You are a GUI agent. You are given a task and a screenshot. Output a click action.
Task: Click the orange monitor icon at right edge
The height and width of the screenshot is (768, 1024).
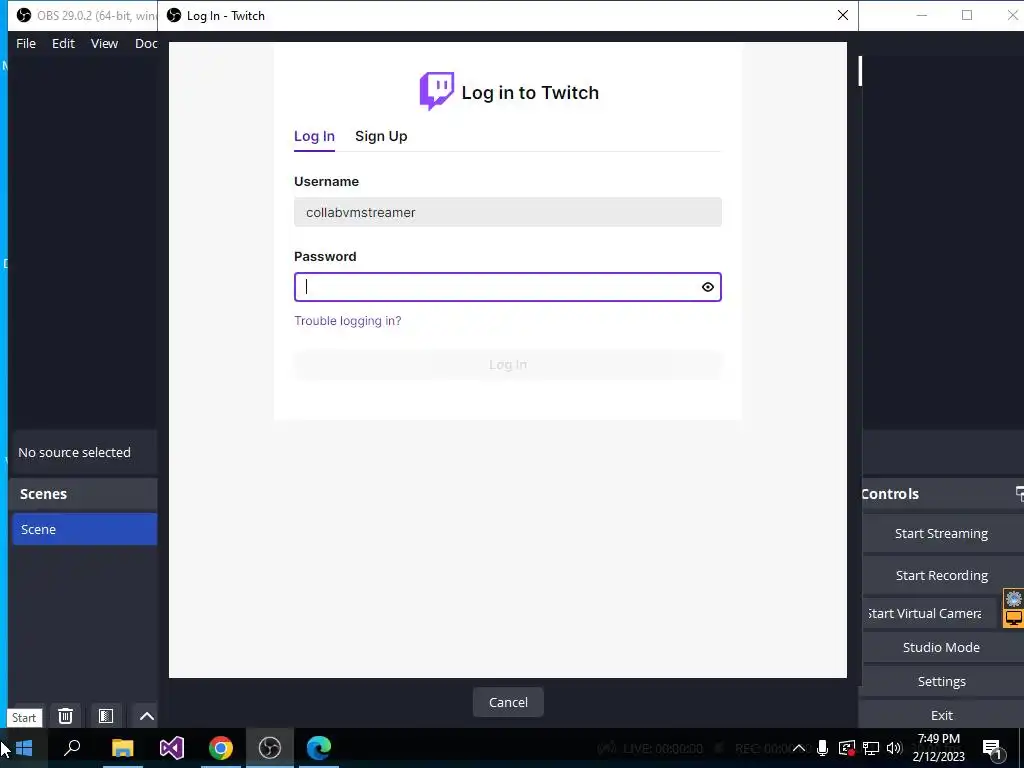click(1014, 617)
